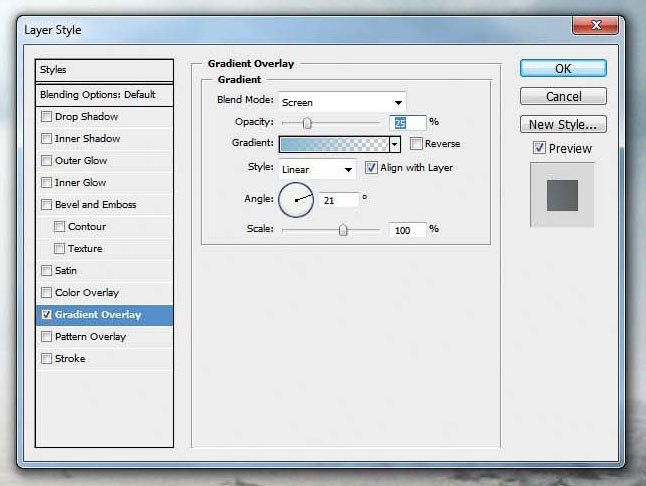Select the Drop Shadow label

coord(87,117)
